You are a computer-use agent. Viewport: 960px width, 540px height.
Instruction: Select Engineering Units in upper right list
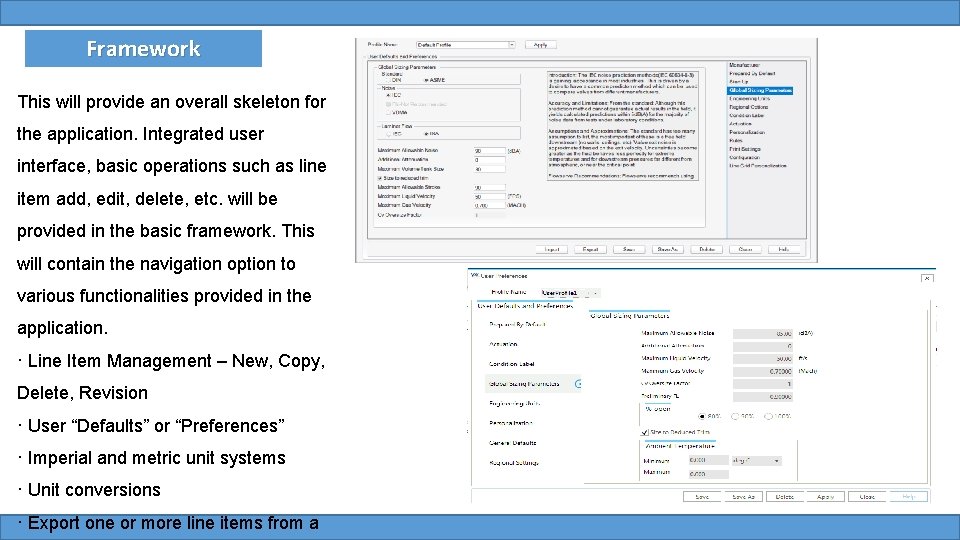pyautogui.click(x=750, y=99)
